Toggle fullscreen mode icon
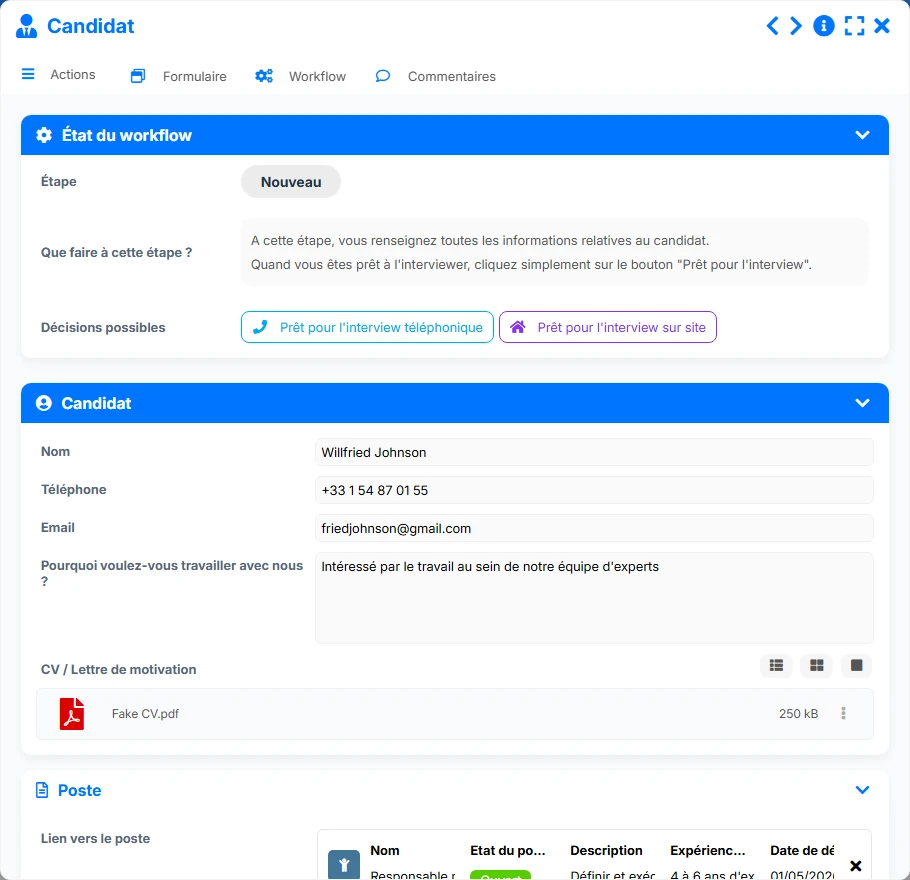Image resolution: width=910 pixels, height=880 pixels. [854, 26]
